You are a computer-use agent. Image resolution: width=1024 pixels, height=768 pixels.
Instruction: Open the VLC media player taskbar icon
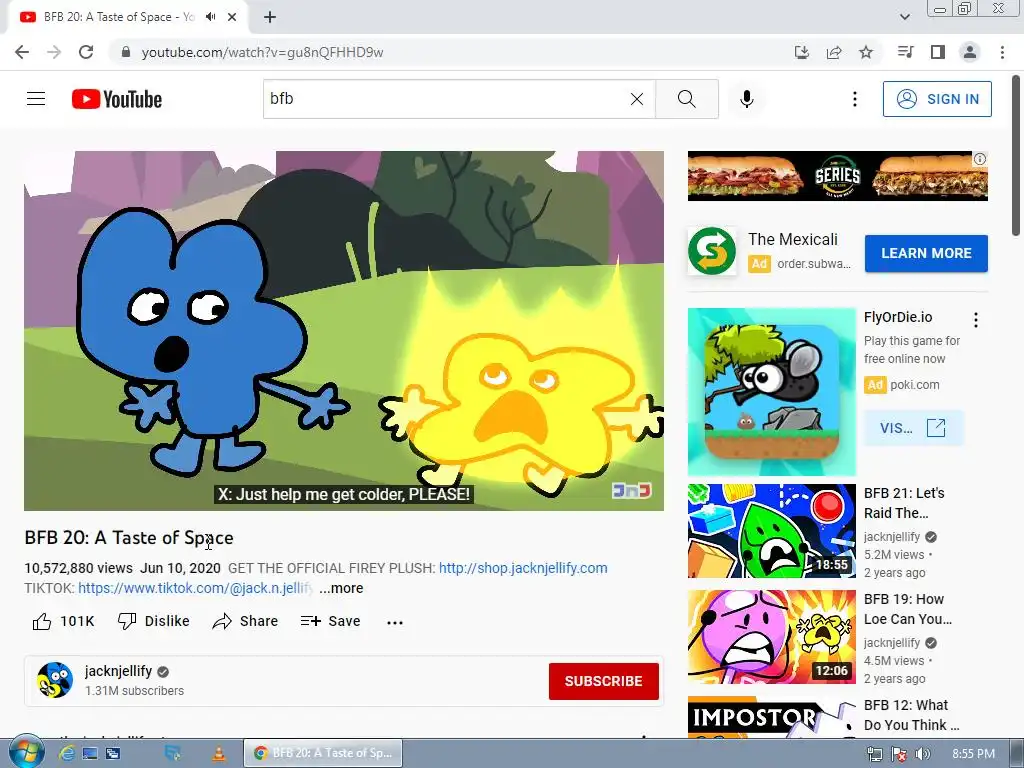pos(219,754)
